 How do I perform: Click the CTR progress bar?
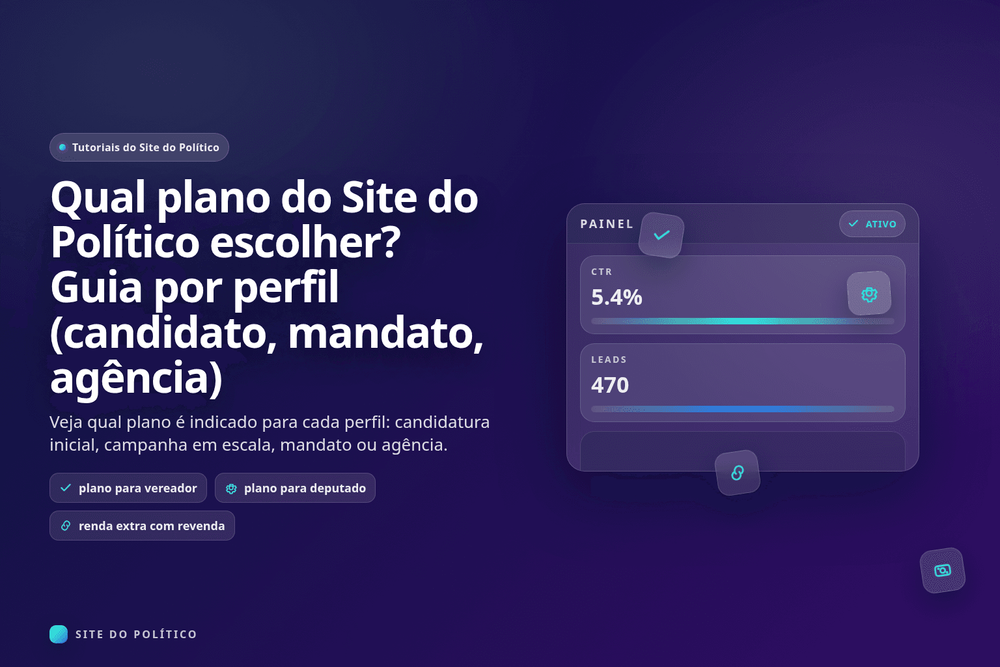point(742,321)
